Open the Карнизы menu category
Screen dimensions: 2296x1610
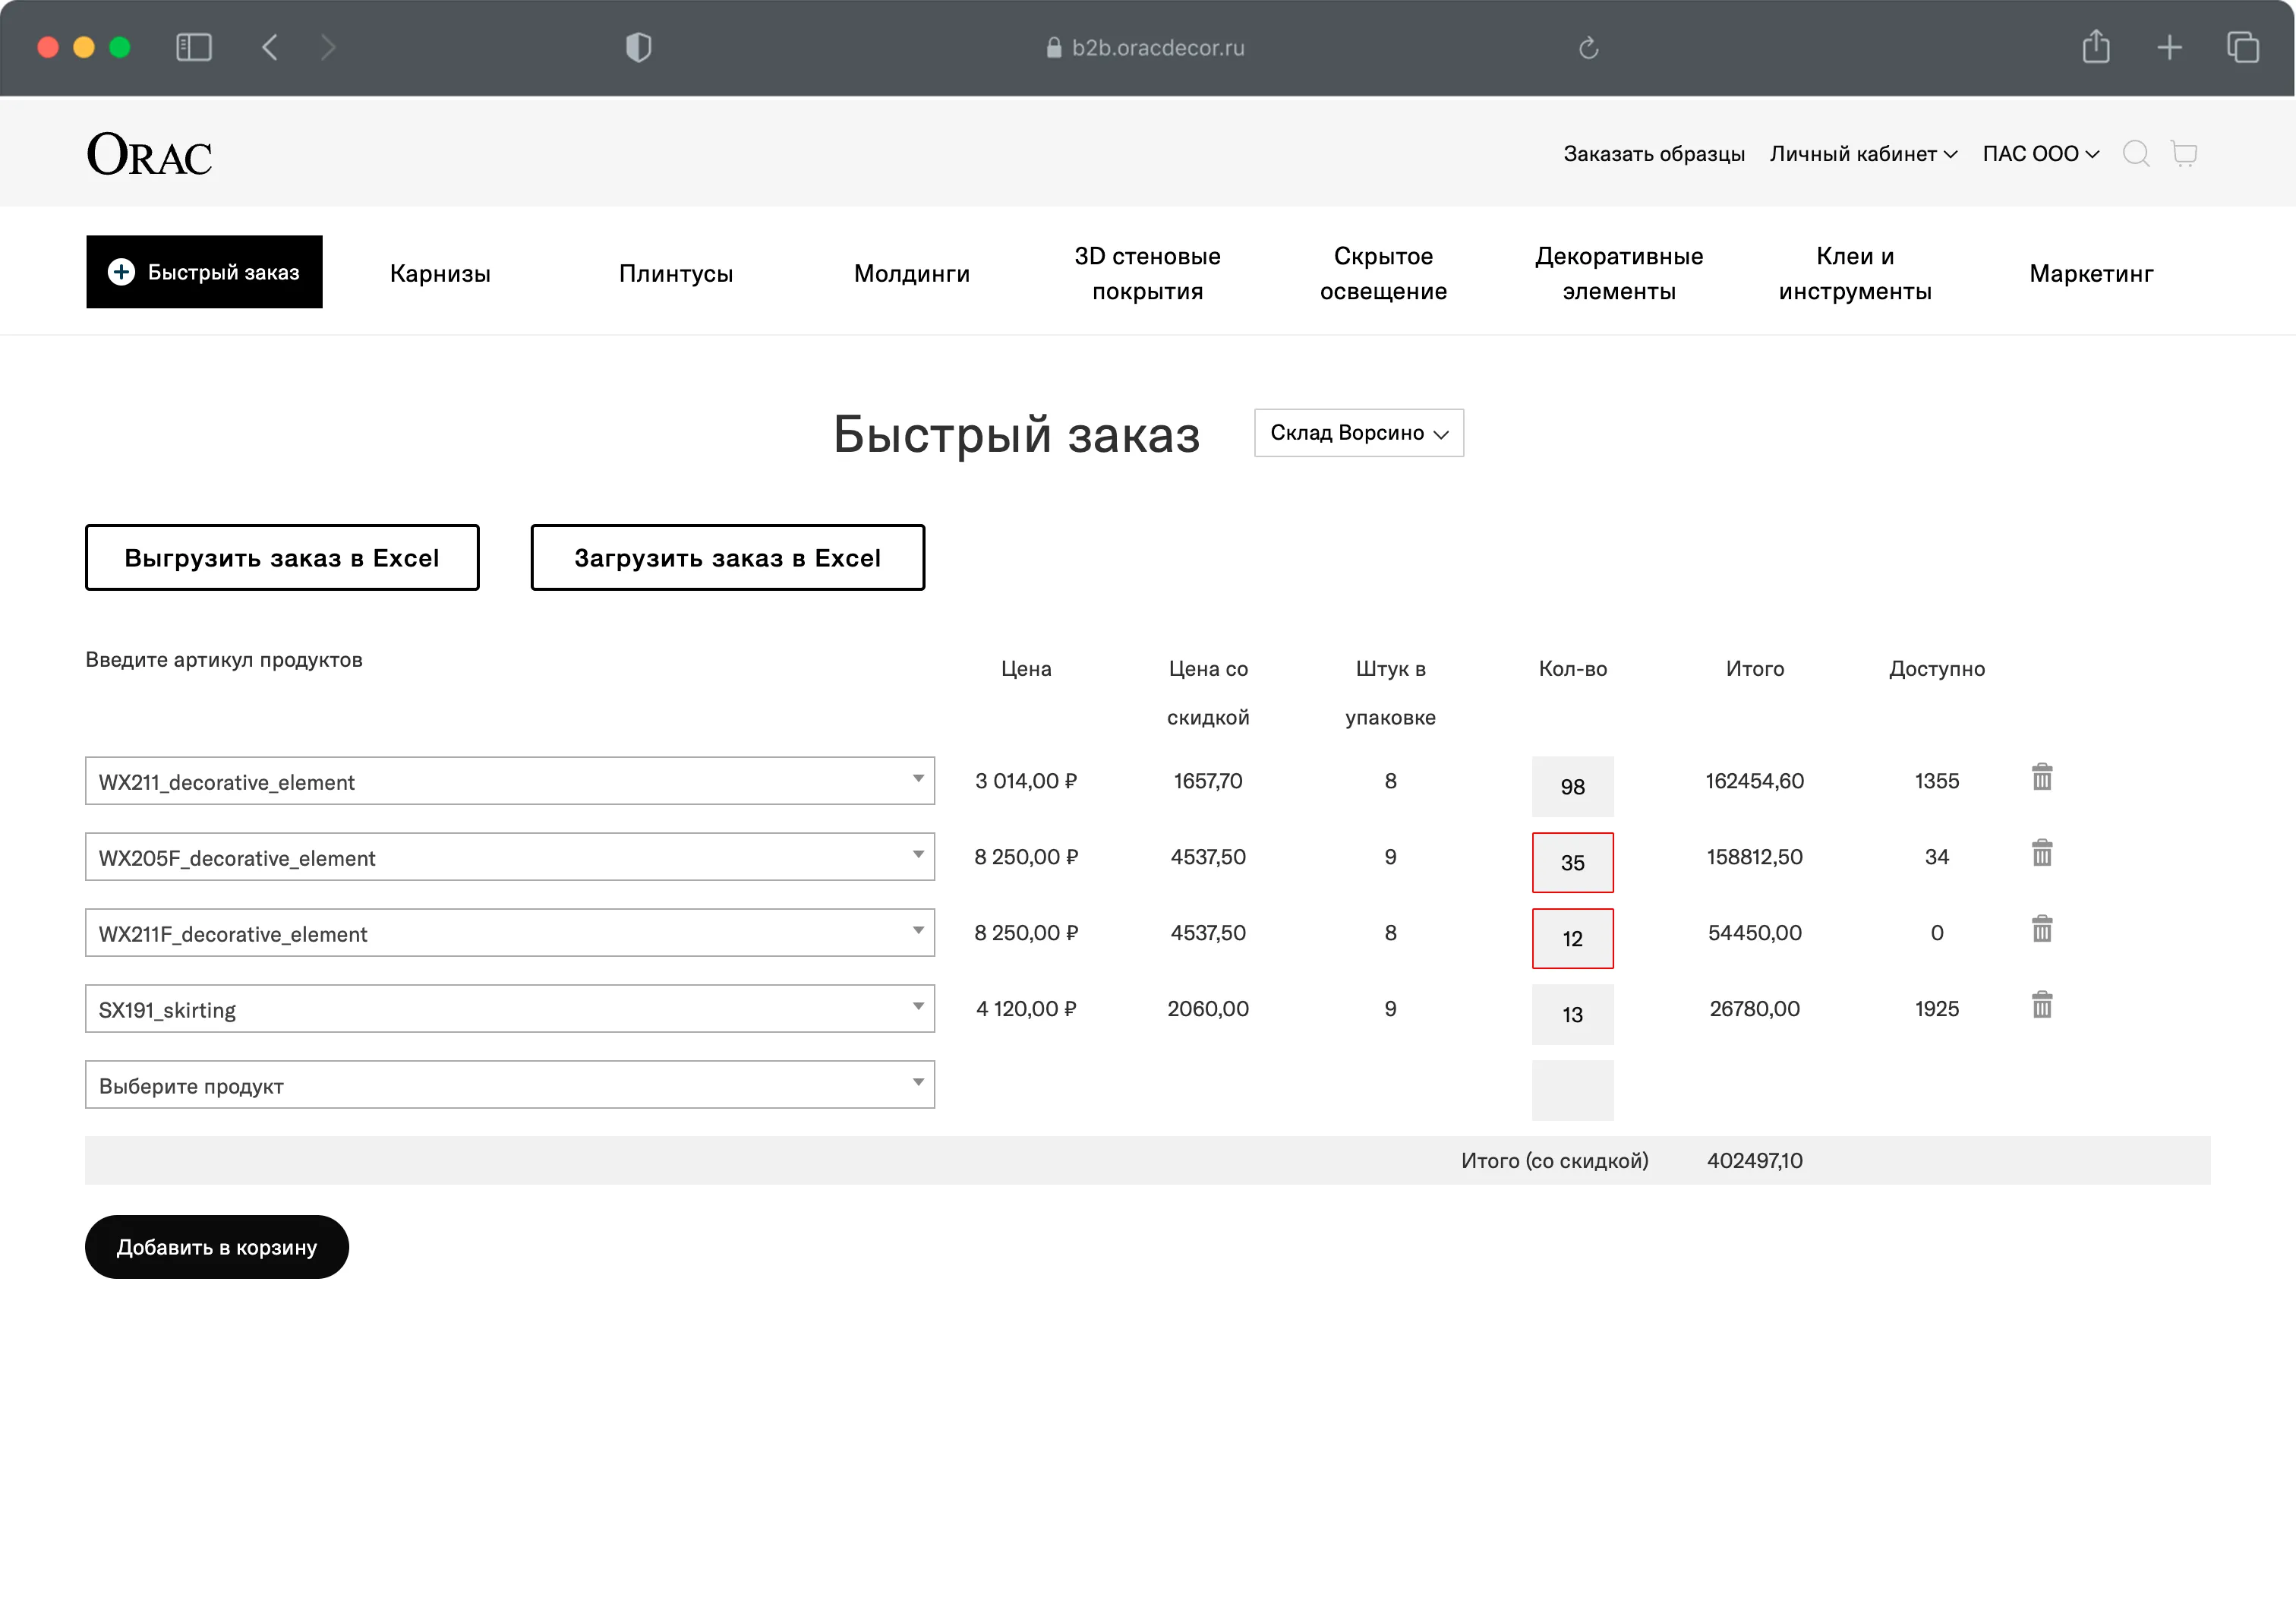tap(440, 274)
